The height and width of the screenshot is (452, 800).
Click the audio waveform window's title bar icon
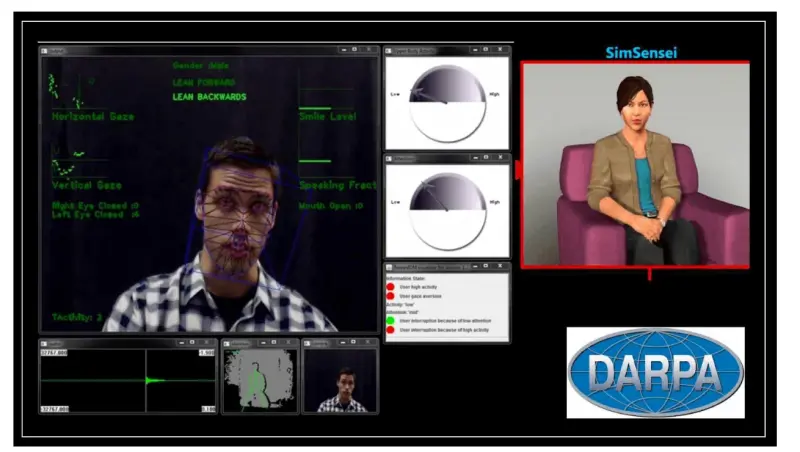click(44, 343)
